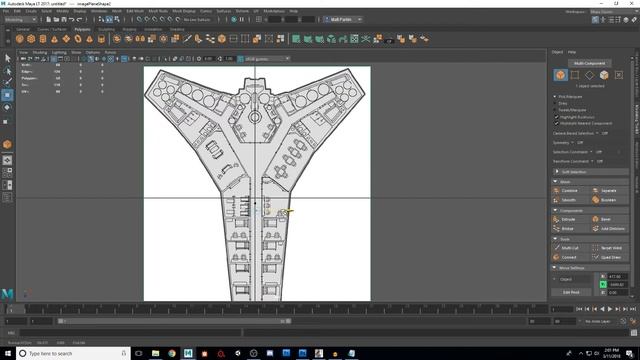Select the Pick/Marquee radio button
This screenshot has width=640, height=360.
tap(555, 97)
